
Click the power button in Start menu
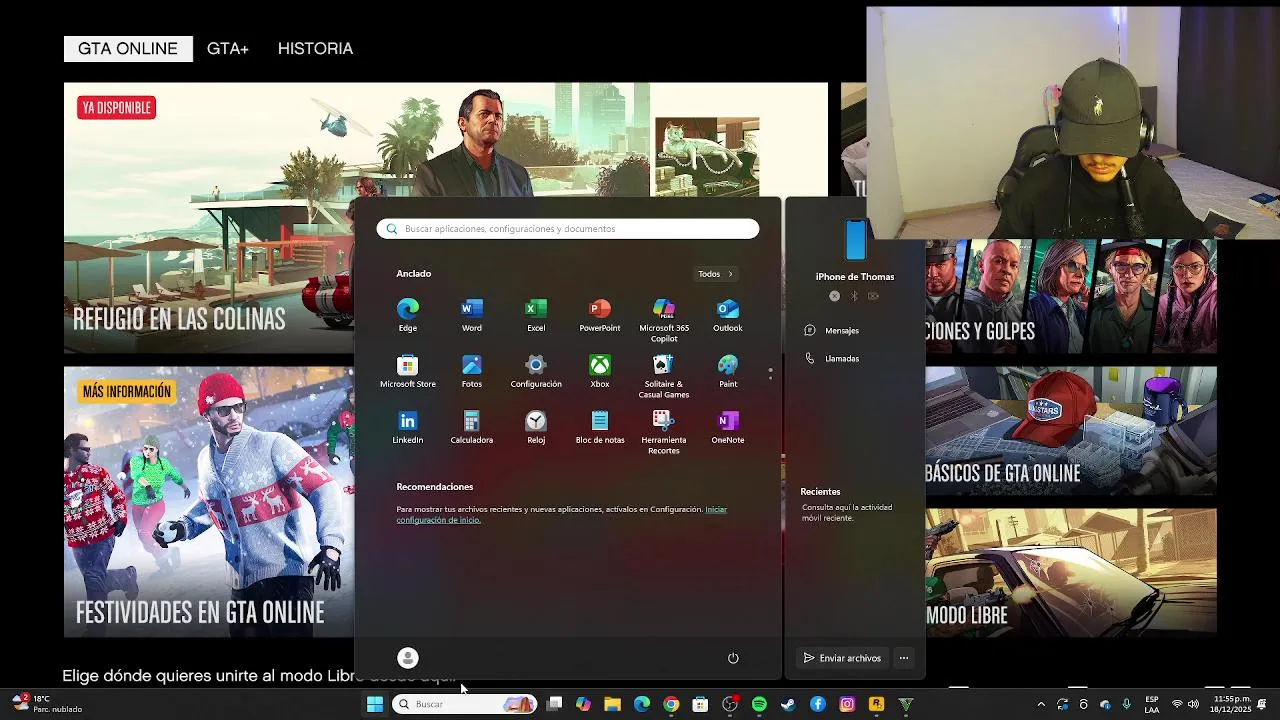(733, 658)
